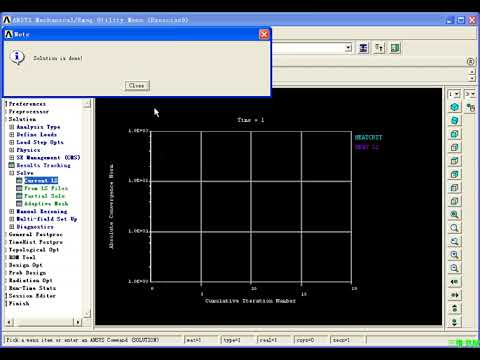Click the eighth view cube icon (Bottom View)
This screenshot has width=480, height=360.
coord(454,201)
